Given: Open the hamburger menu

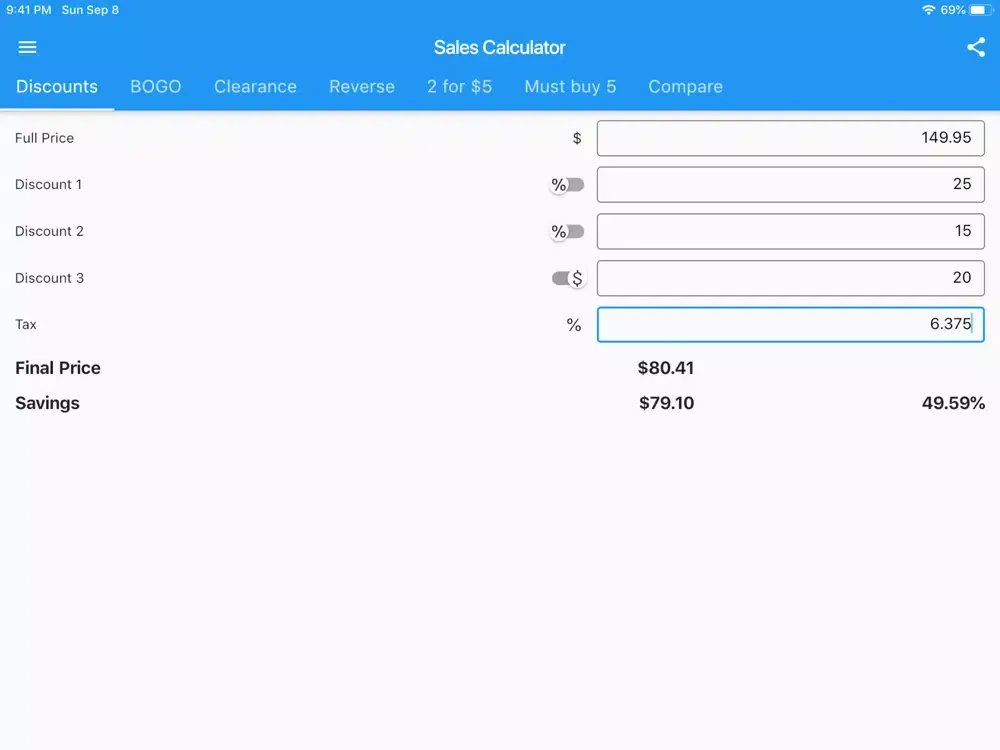Looking at the screenshot, I should pos(27,47).
